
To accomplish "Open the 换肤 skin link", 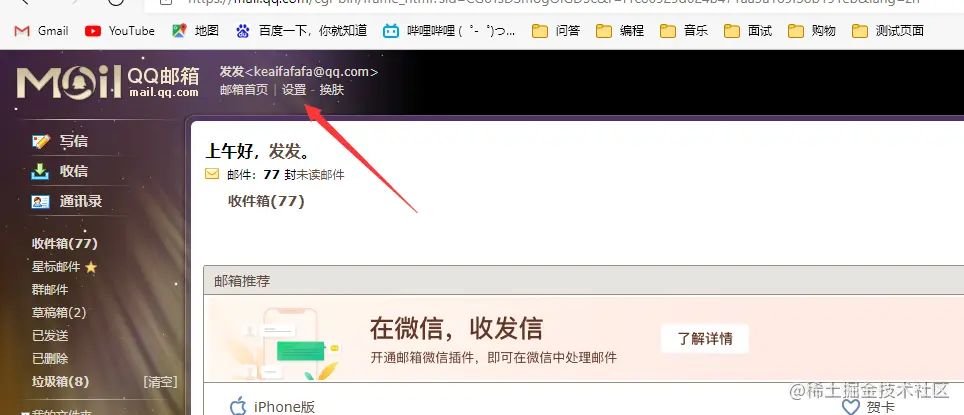I will point(332,90).
